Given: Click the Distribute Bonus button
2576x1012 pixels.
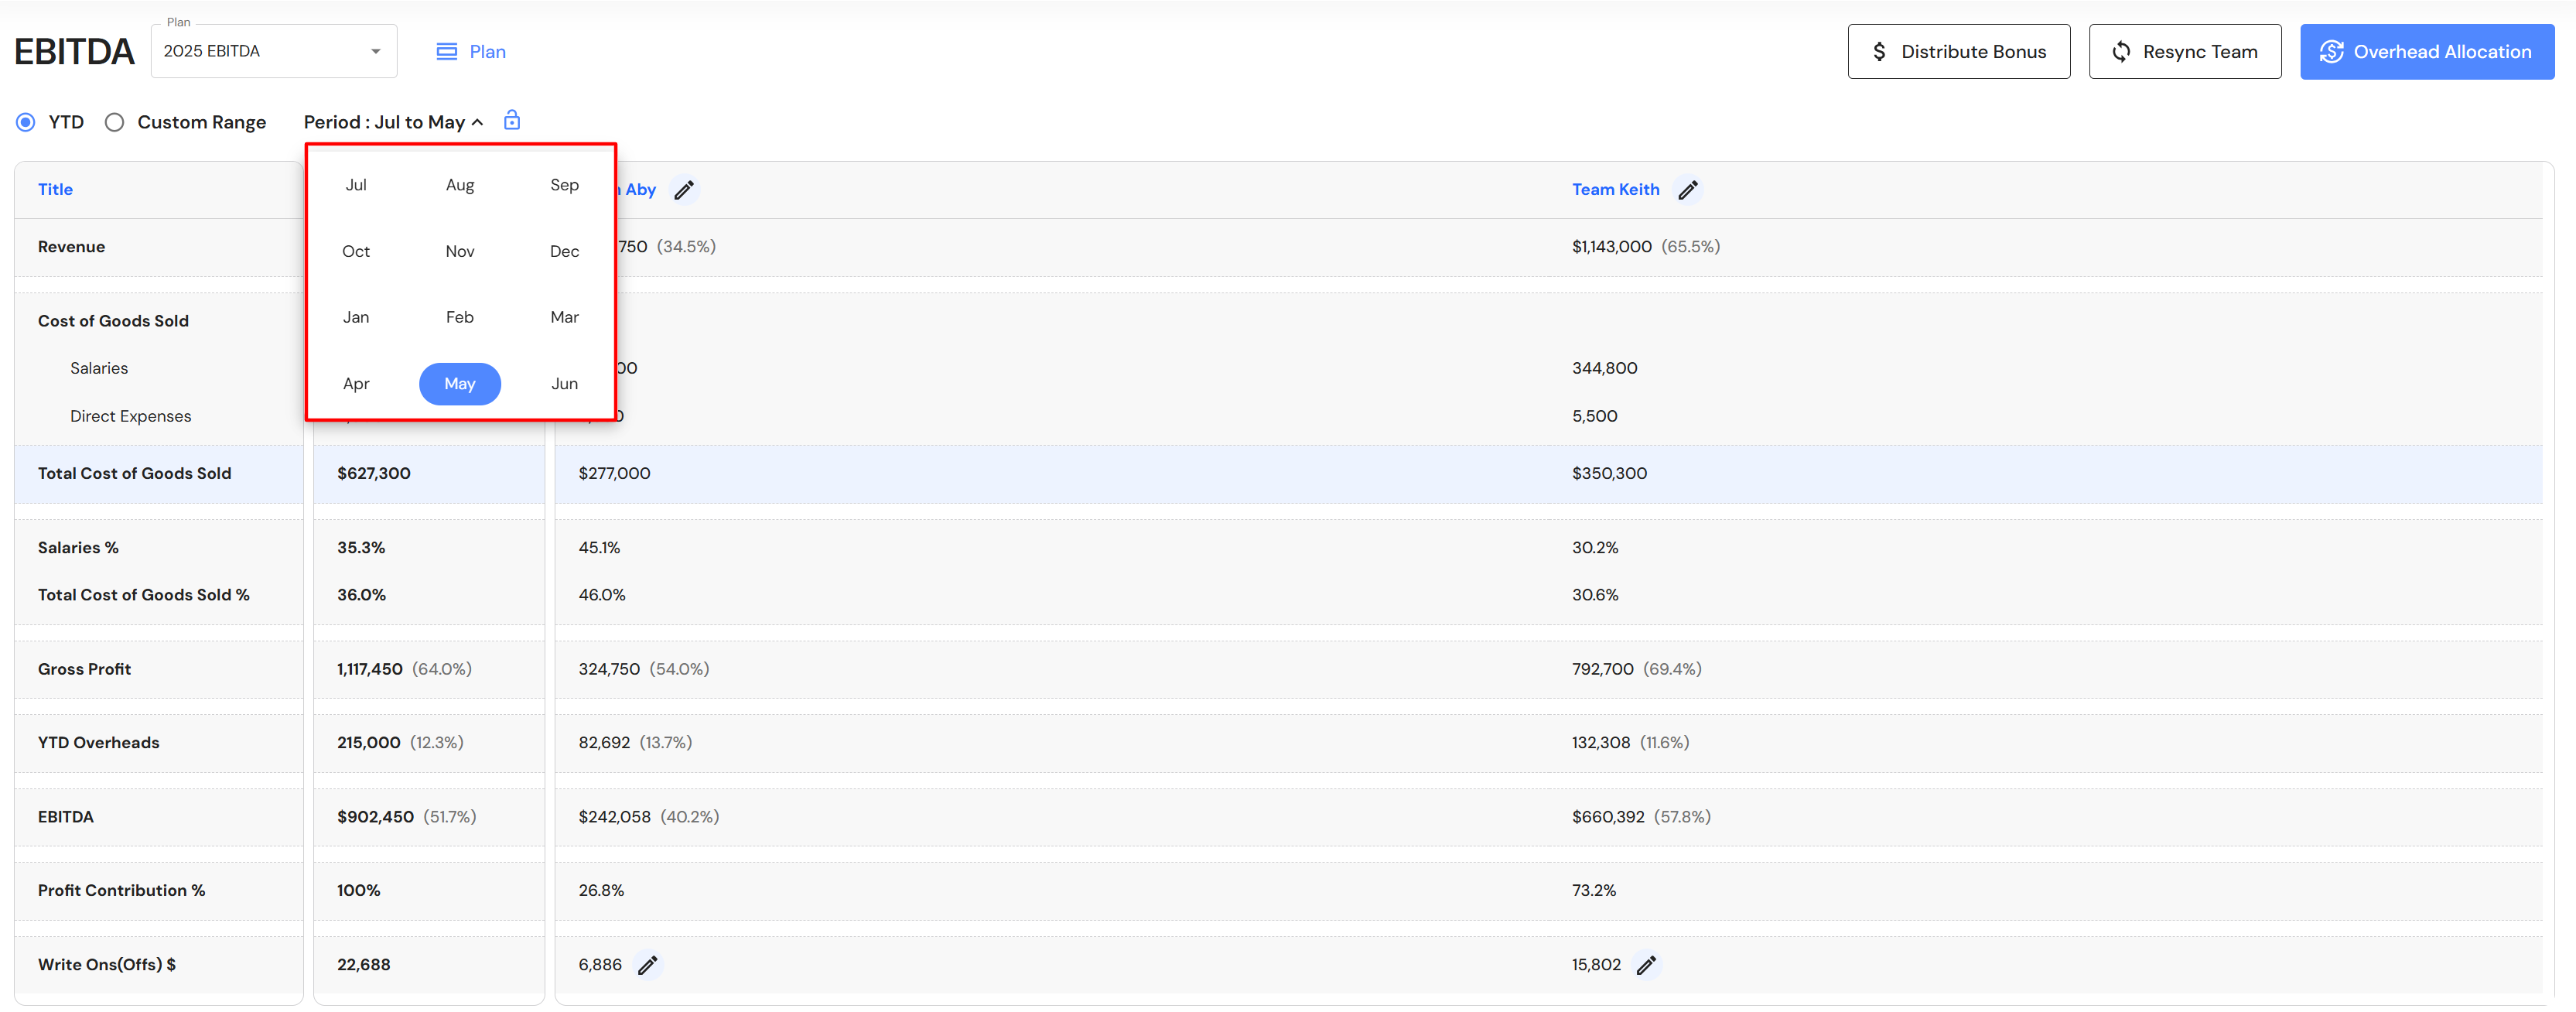Looking at the screenshot, I should 1958,52.
